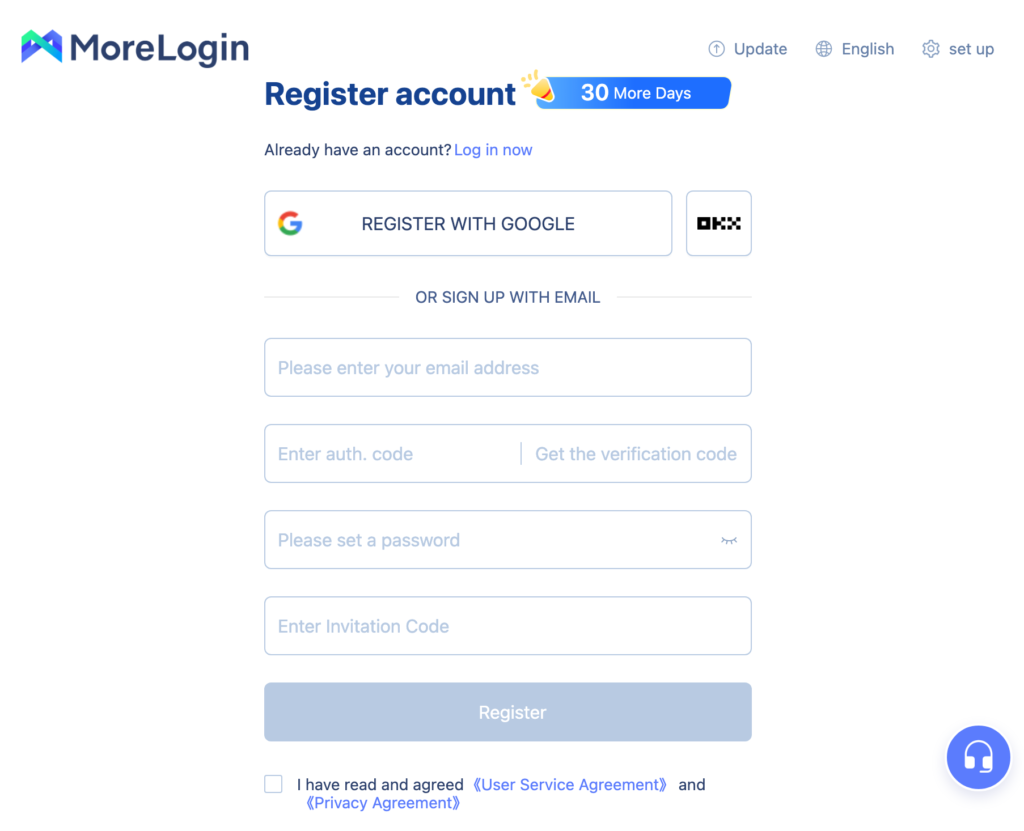Open the User Service Agreement link
Viewport: 1024px width, 831px height.
click(569, 784)
